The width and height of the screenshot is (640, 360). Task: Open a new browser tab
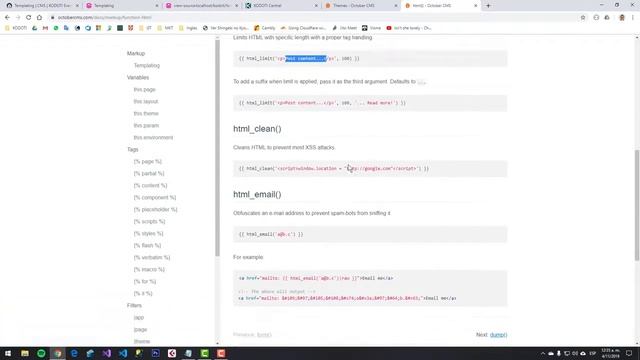pos(488,6)
